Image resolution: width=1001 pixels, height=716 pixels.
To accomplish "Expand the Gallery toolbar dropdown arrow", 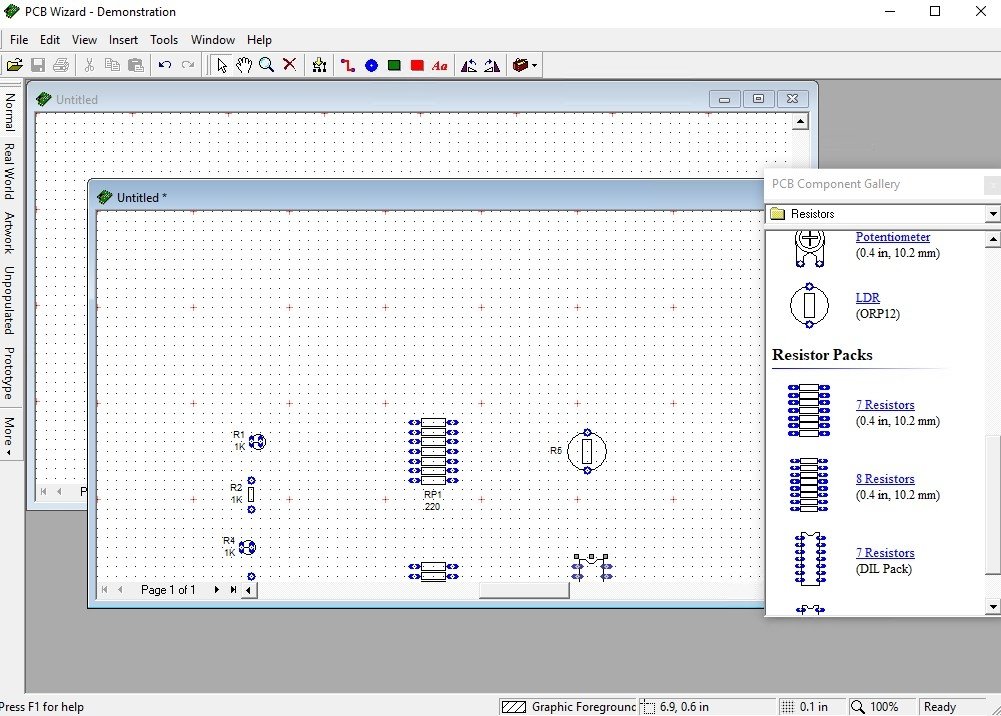I will point(535,65).
